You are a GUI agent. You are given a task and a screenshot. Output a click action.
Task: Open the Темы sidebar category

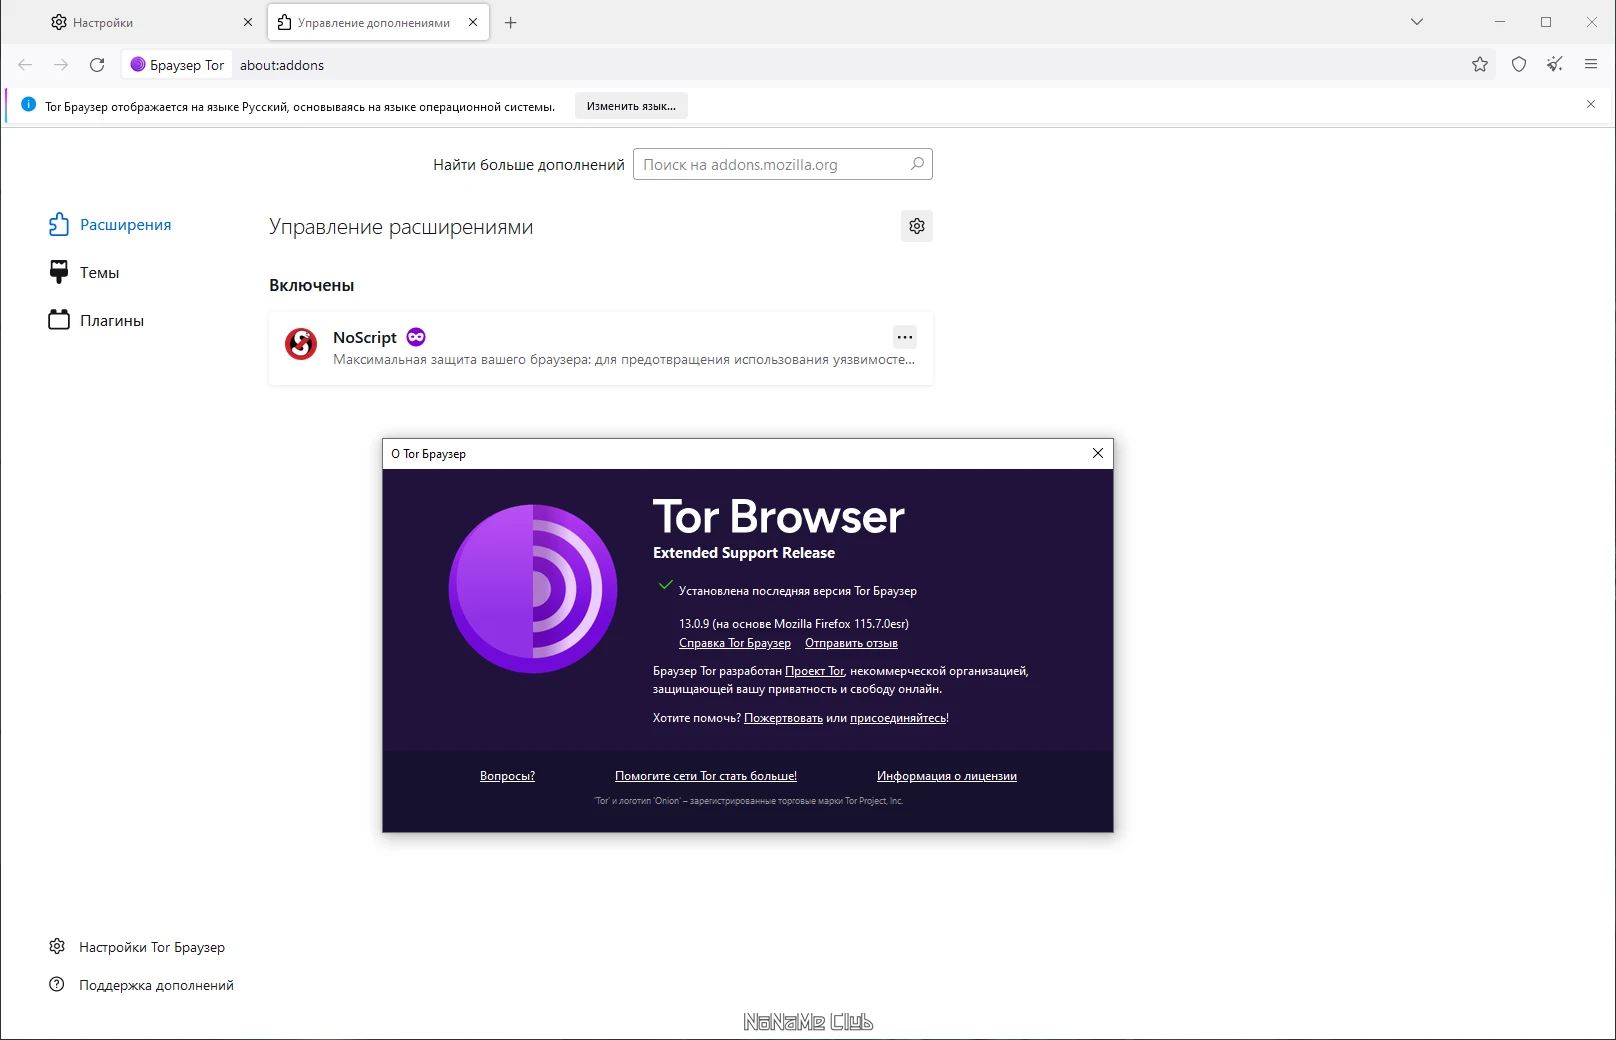click(84, 272)
